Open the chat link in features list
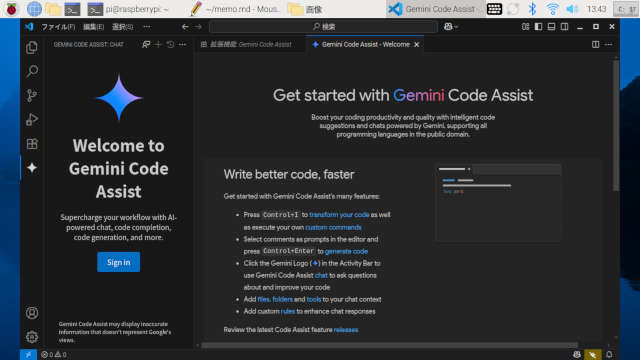This screenshot has height=360, width=640. (321, 276)
